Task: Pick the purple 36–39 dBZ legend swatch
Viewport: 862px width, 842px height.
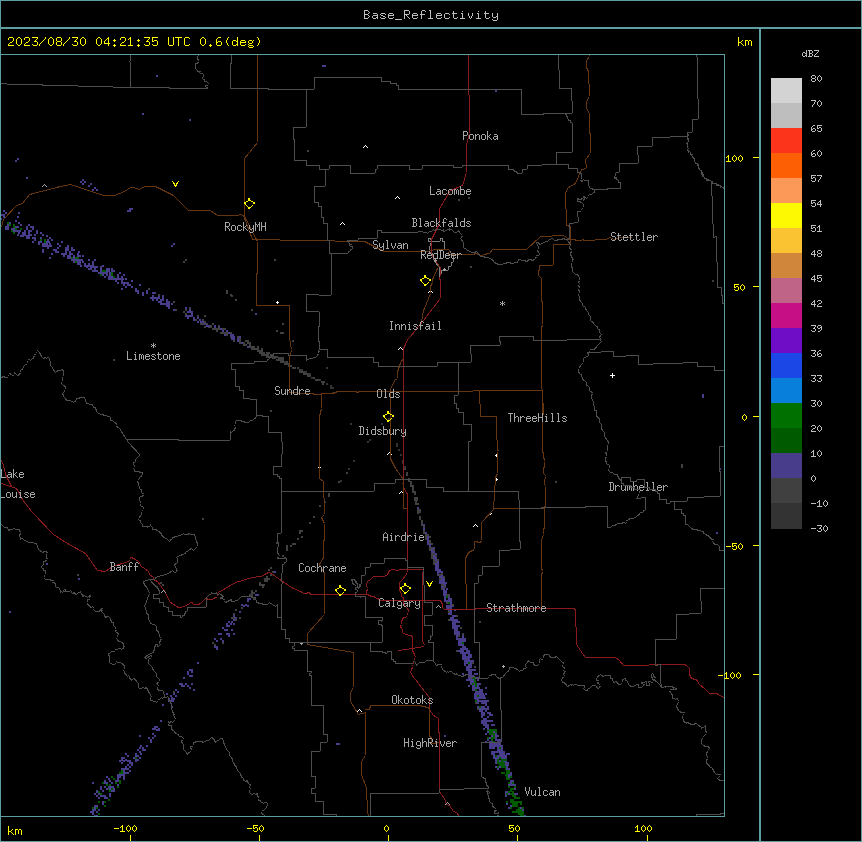Action: tap(786, 341)
